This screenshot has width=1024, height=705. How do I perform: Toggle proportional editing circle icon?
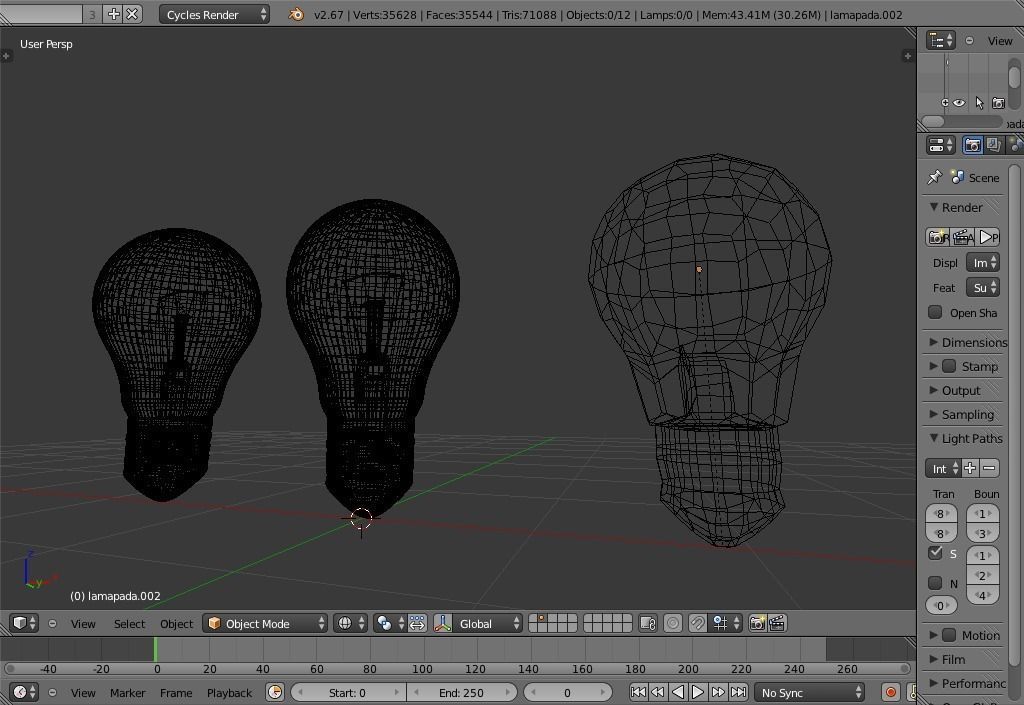point(673,623)
